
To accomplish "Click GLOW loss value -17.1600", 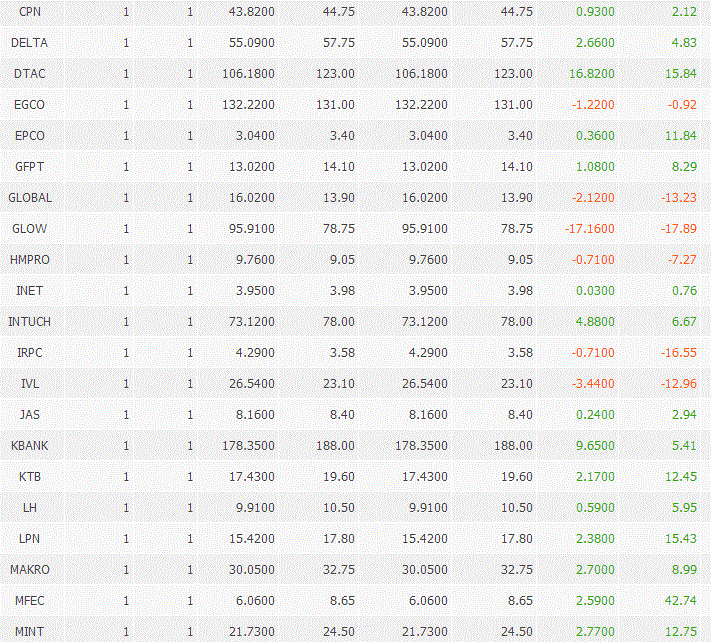I will pos(590,229).
